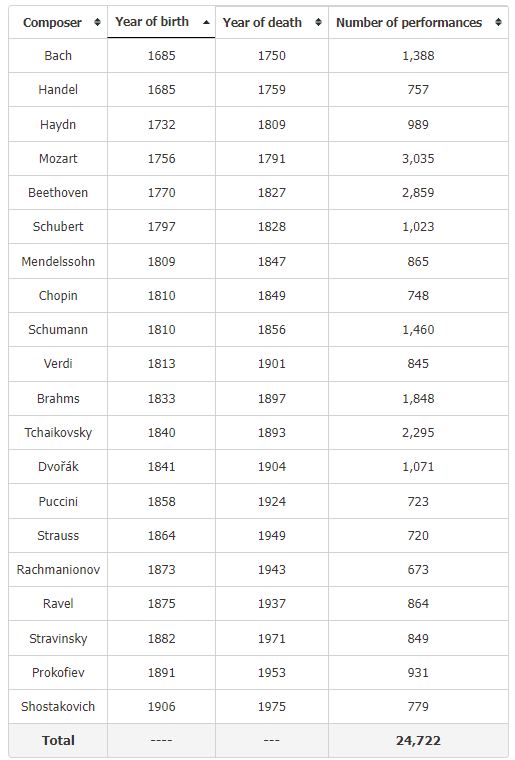Click Tchaikovsky's birth year 1840

[x=161, y=432]
